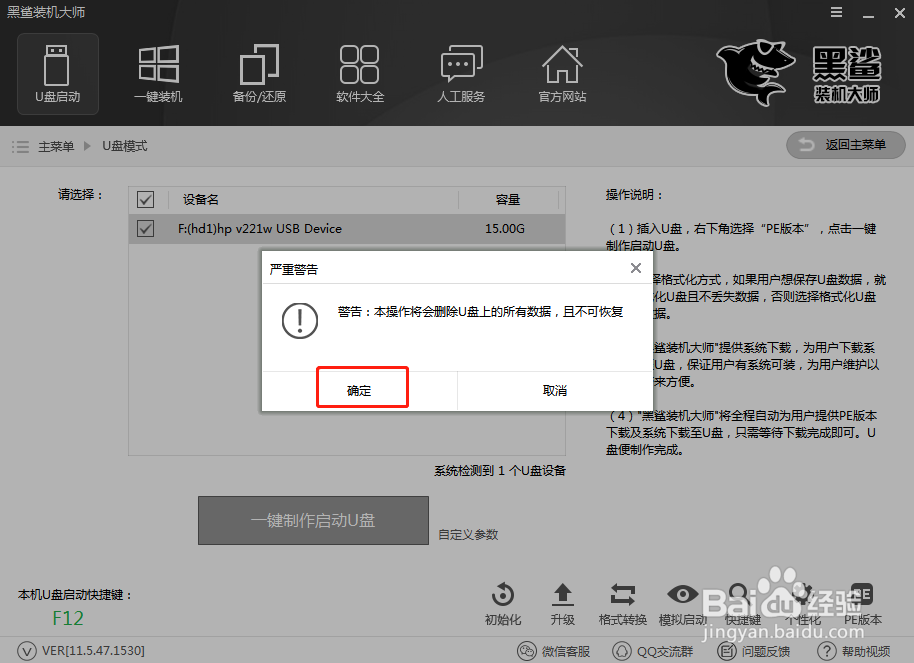This screenshot has height=663, width=914.
Task: Expand the 主菜单 breadcrumb entry
Action: (54, 145)
